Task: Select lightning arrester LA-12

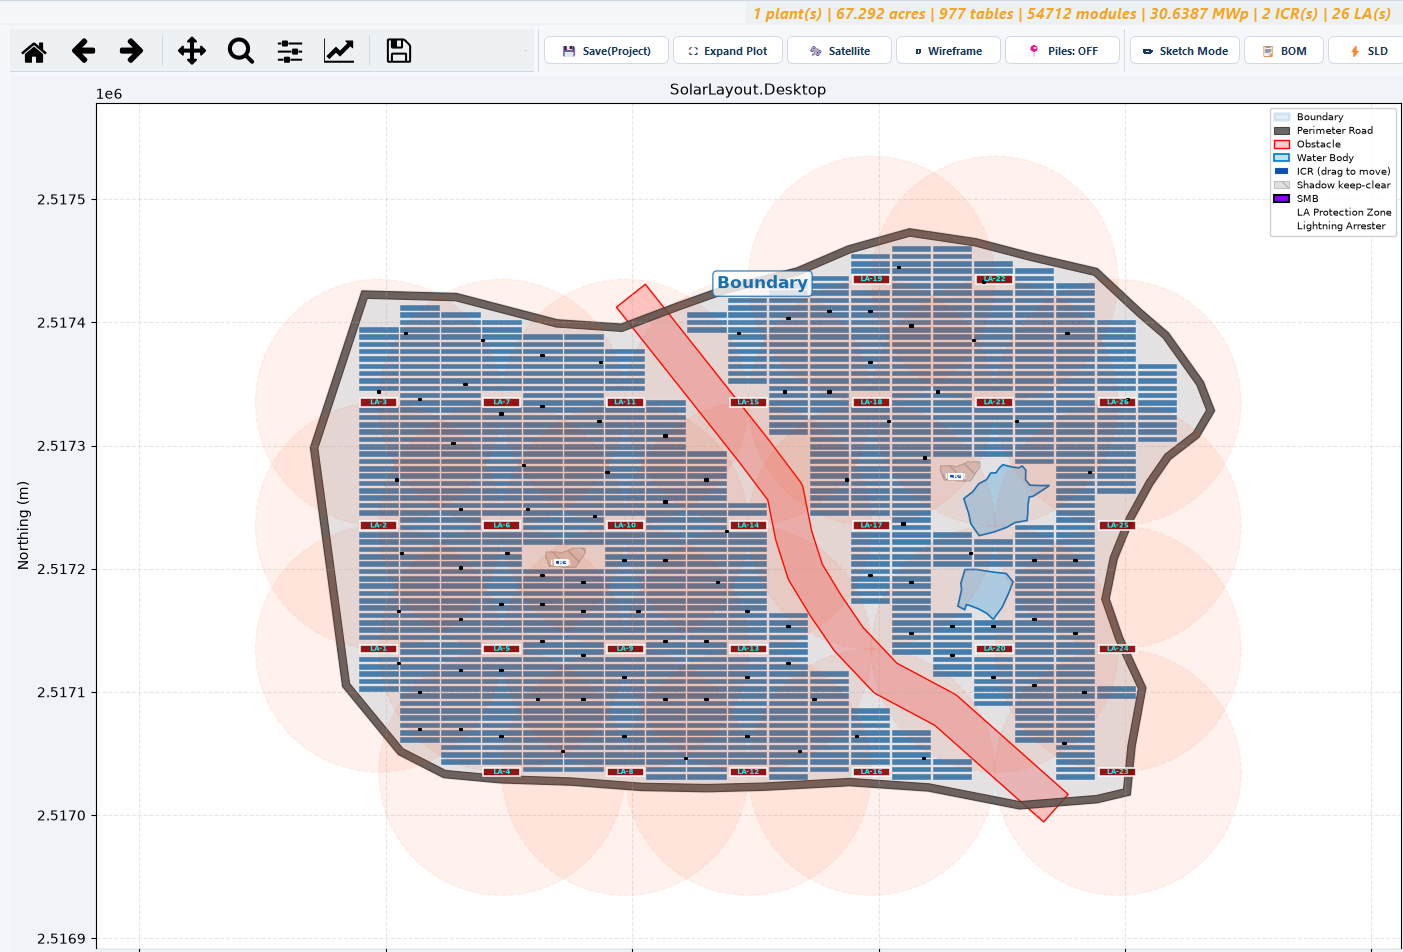Action: click(x=748, y=772)
